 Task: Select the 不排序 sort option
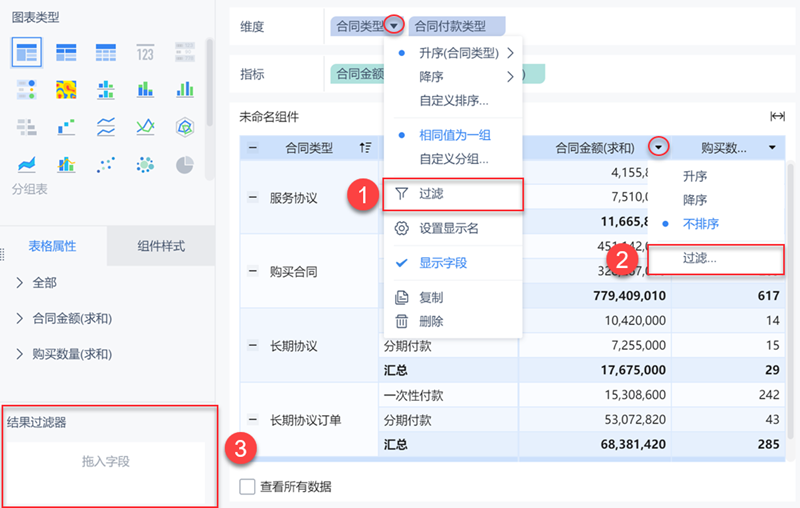click(x=700, y=224)
